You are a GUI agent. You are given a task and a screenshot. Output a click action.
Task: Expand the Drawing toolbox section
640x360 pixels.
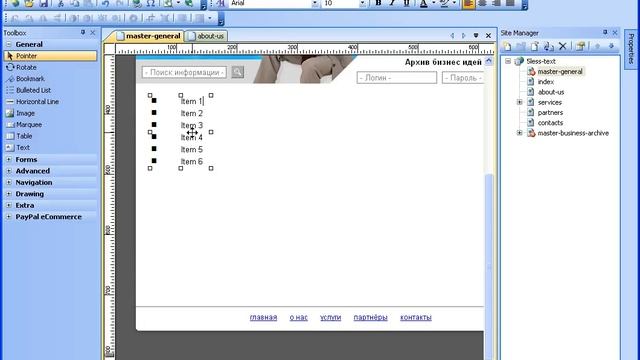click(9, 194)
